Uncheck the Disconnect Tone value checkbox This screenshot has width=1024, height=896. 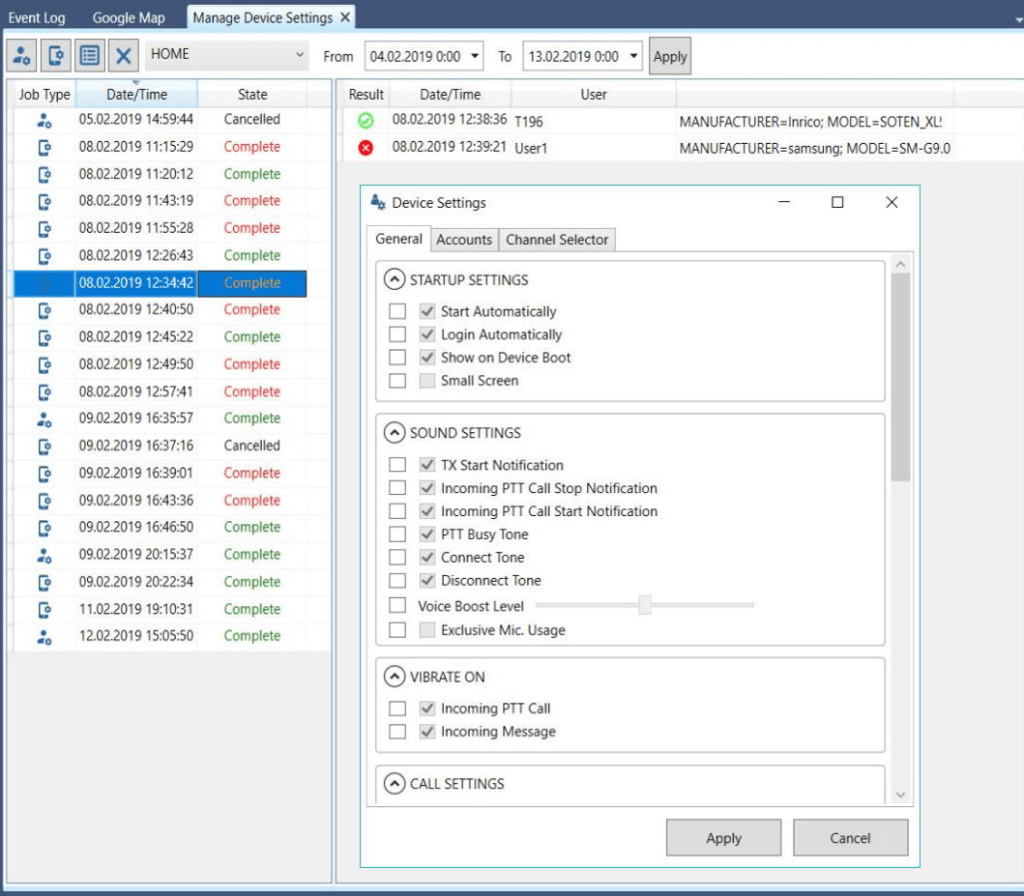point(427,580)
